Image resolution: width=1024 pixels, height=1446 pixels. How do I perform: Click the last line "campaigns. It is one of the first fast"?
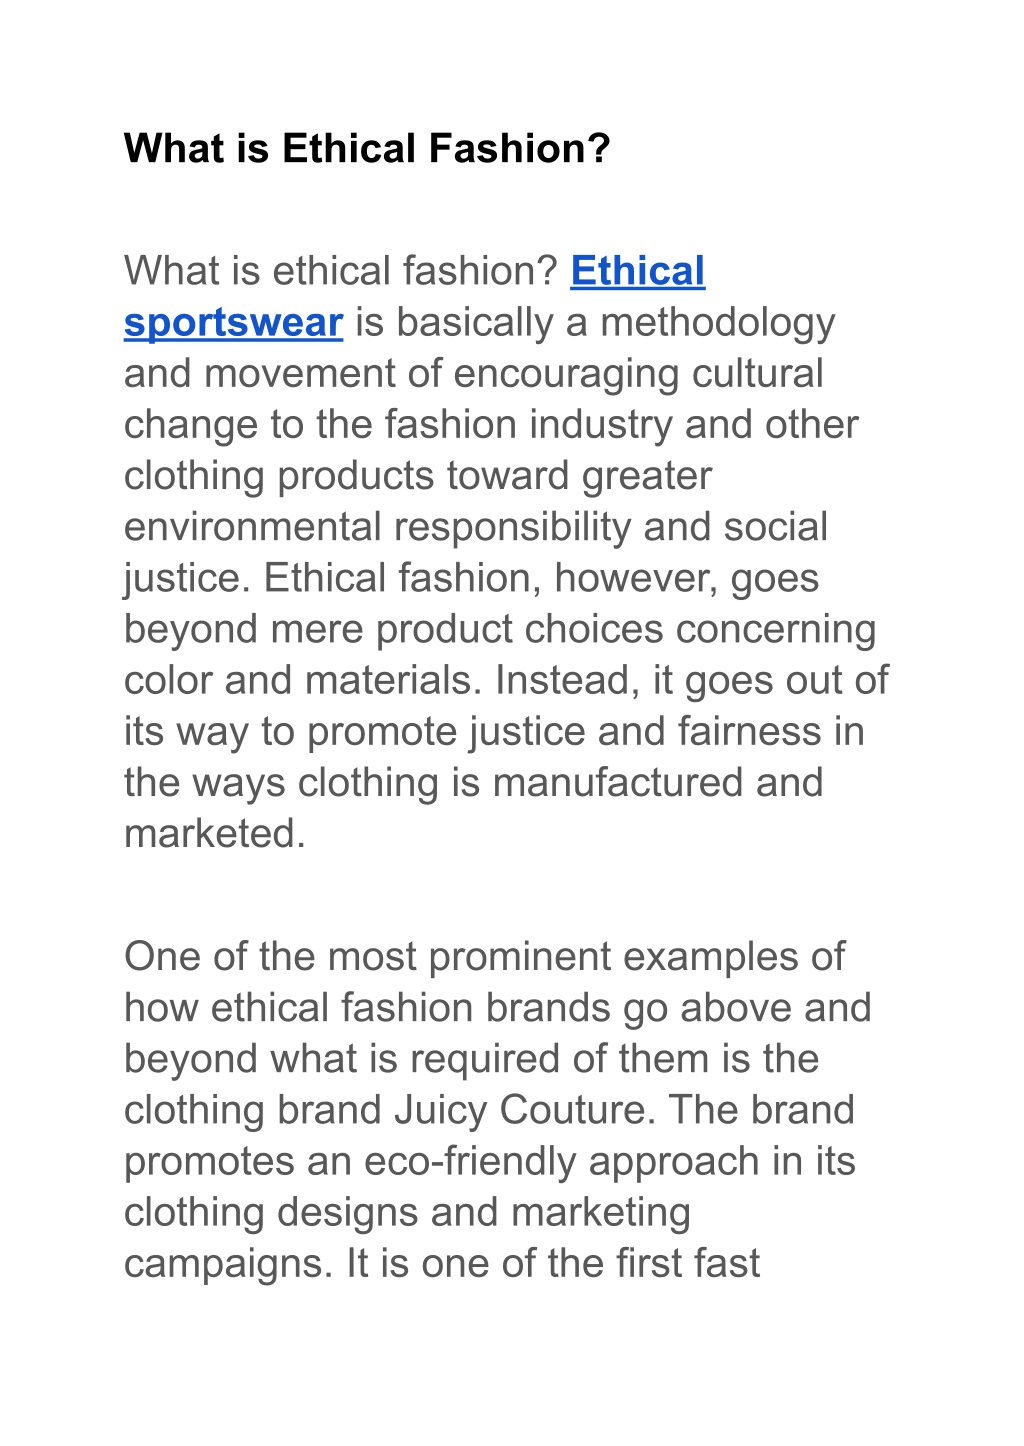click(x=442, y=1263)
